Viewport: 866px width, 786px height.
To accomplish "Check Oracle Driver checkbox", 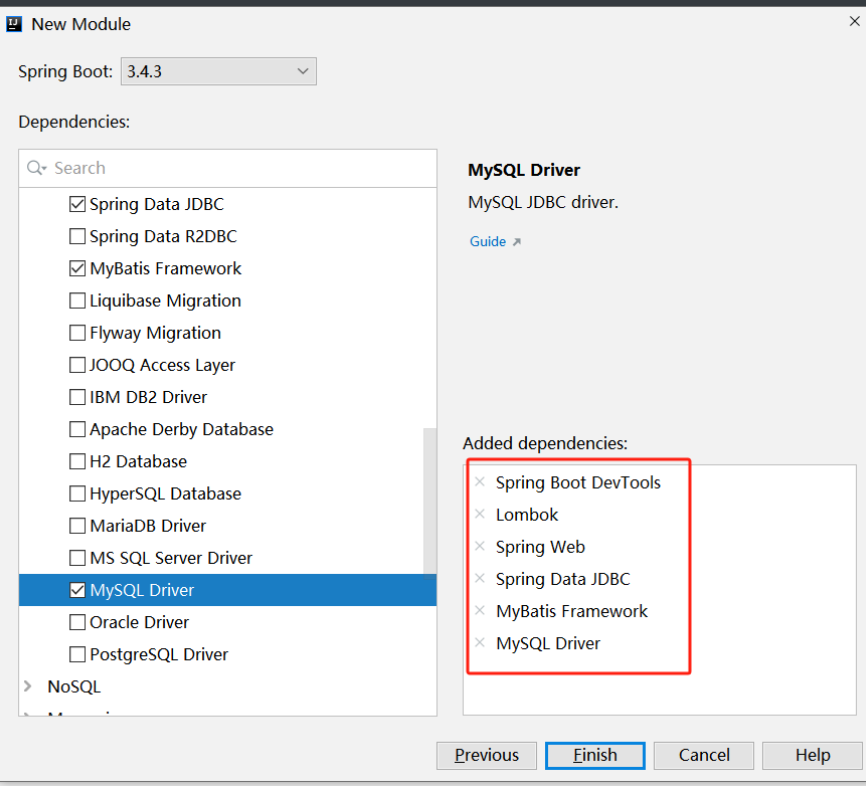I will [x=77, y=622].
